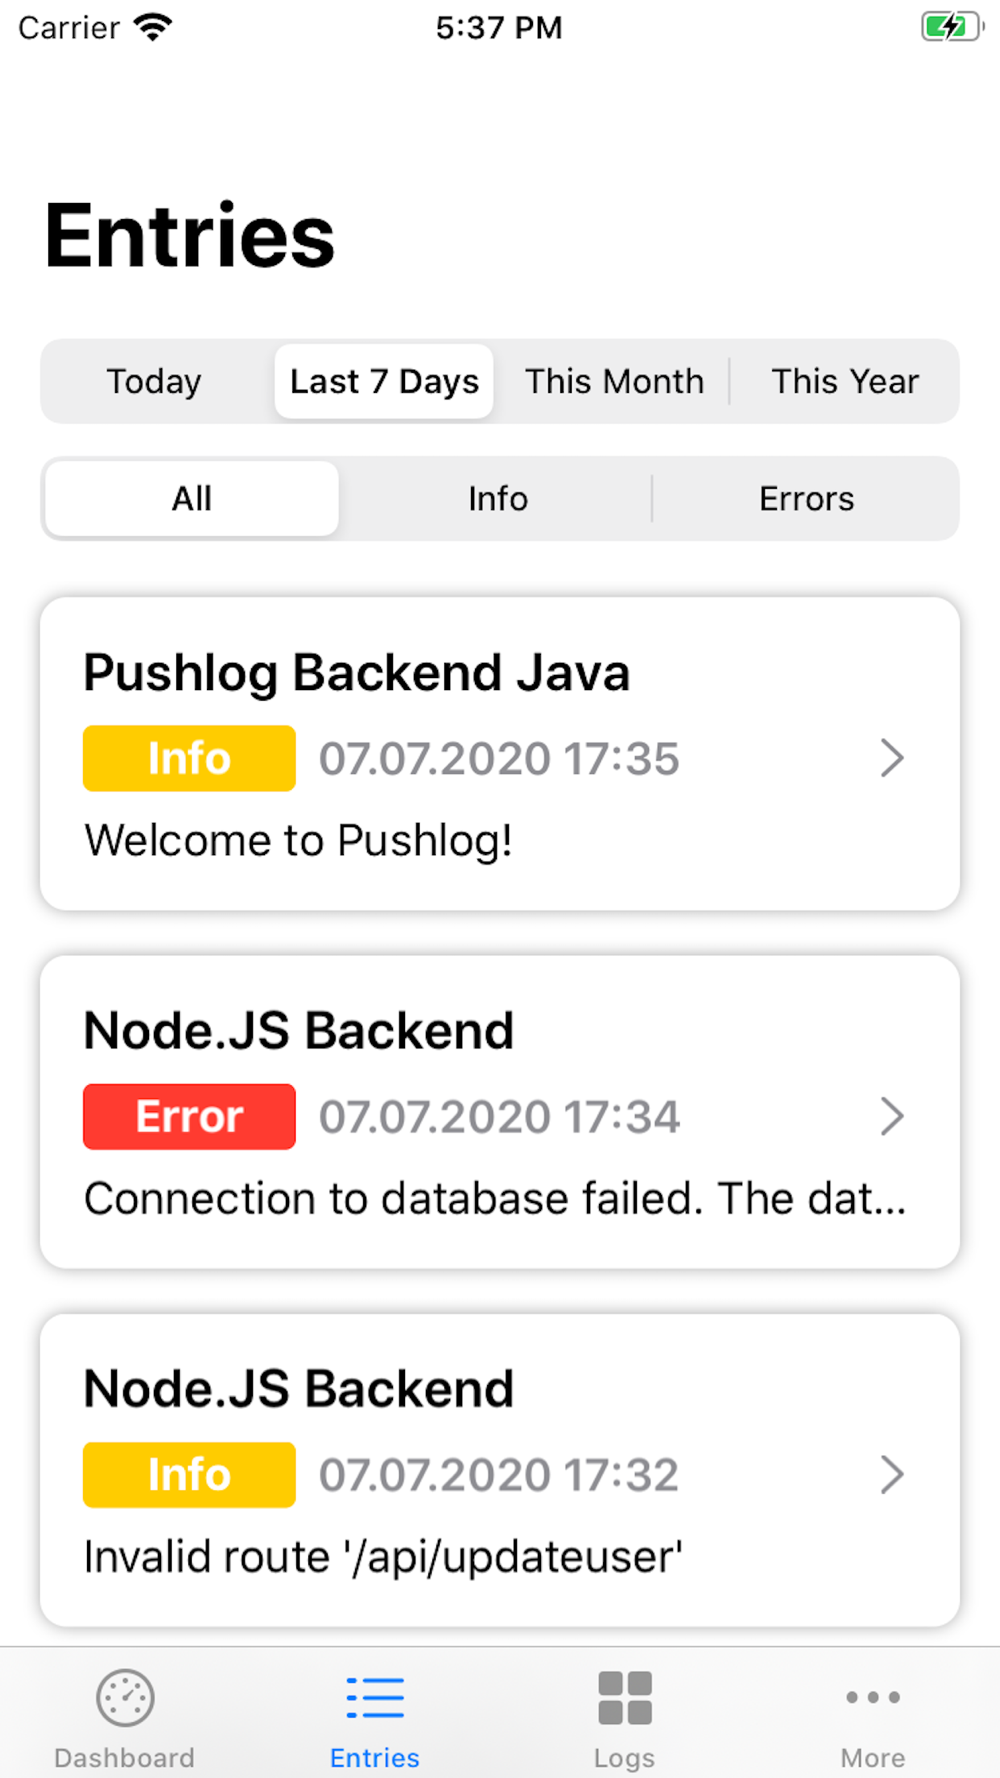
Task: Expand the 17:32 Node.JS entry chevron
Action: click(x=892, y=1474)
